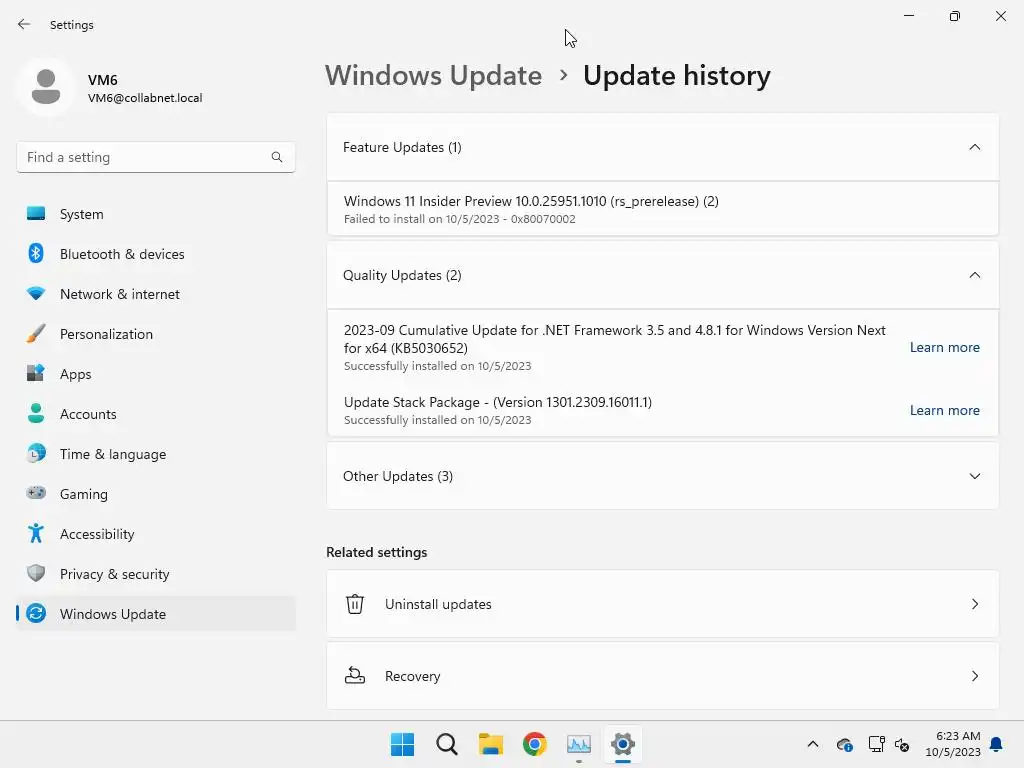Open Uninstall updates via its chevron
1024x768 pixels.
[x=974, y=604]
